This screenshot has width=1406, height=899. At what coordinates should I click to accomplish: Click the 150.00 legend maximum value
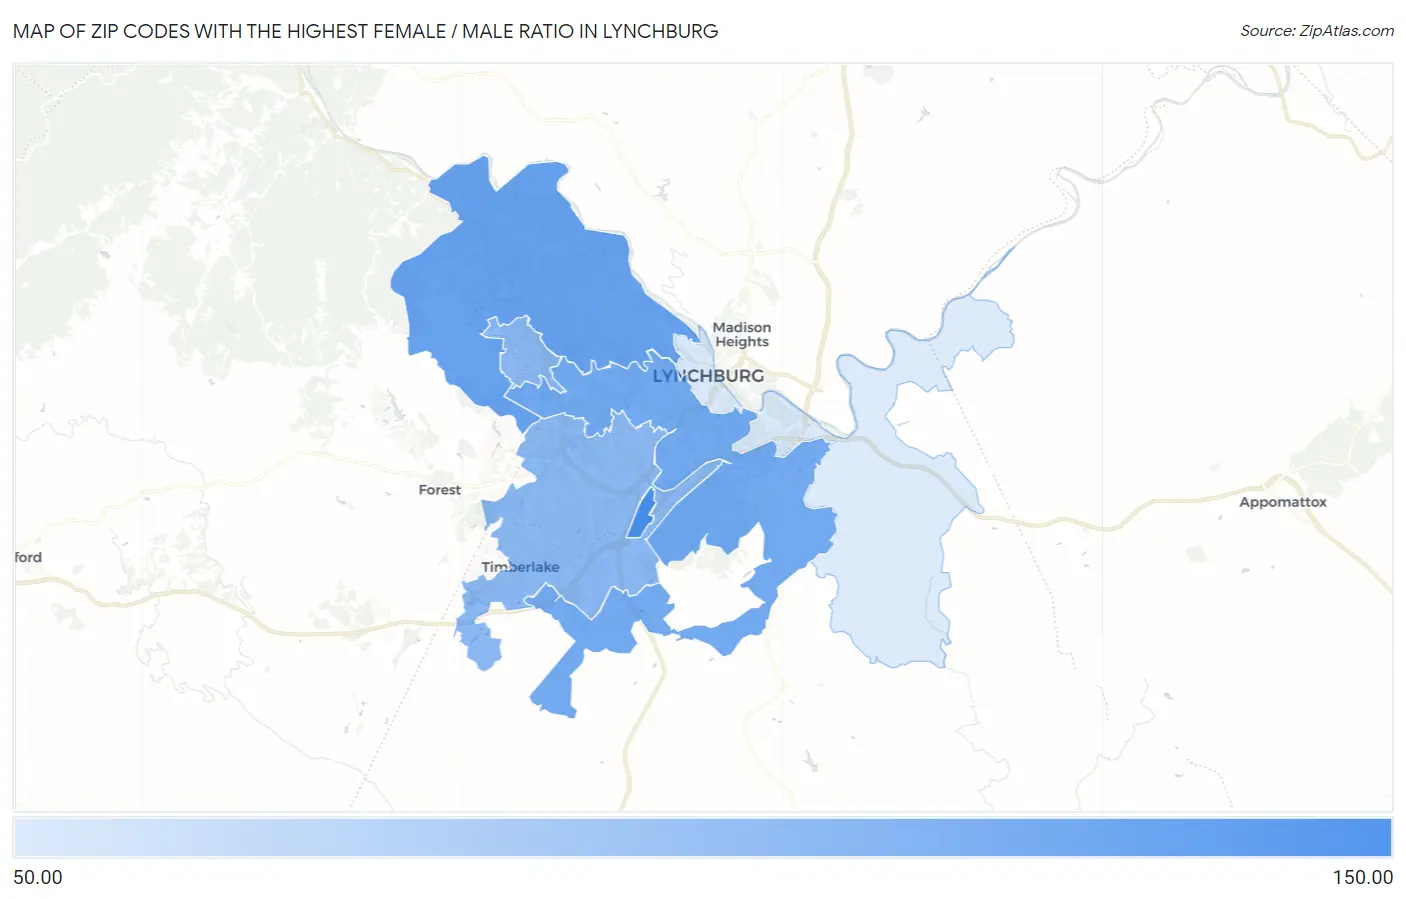(x=1362, y=877)
